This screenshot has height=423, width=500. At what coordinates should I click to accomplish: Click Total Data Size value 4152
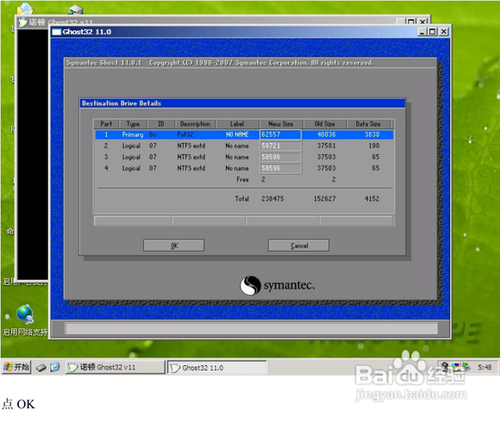coord(372,199)
